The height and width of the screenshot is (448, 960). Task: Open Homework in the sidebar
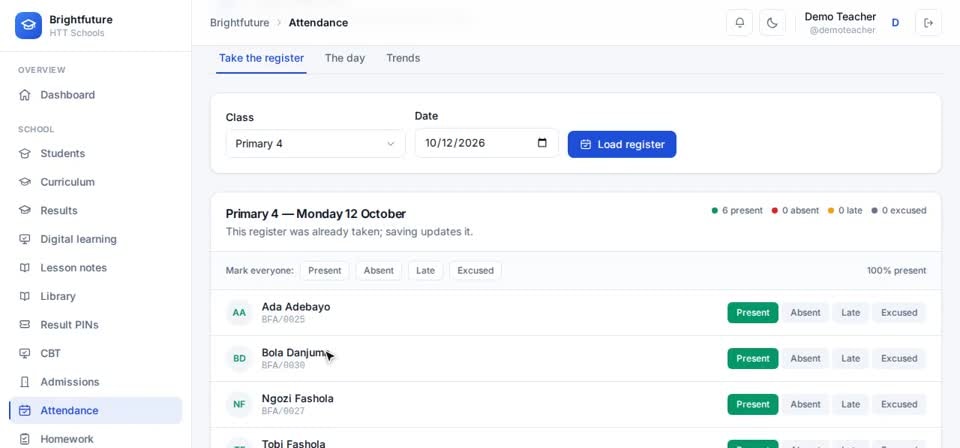(96, 439)
